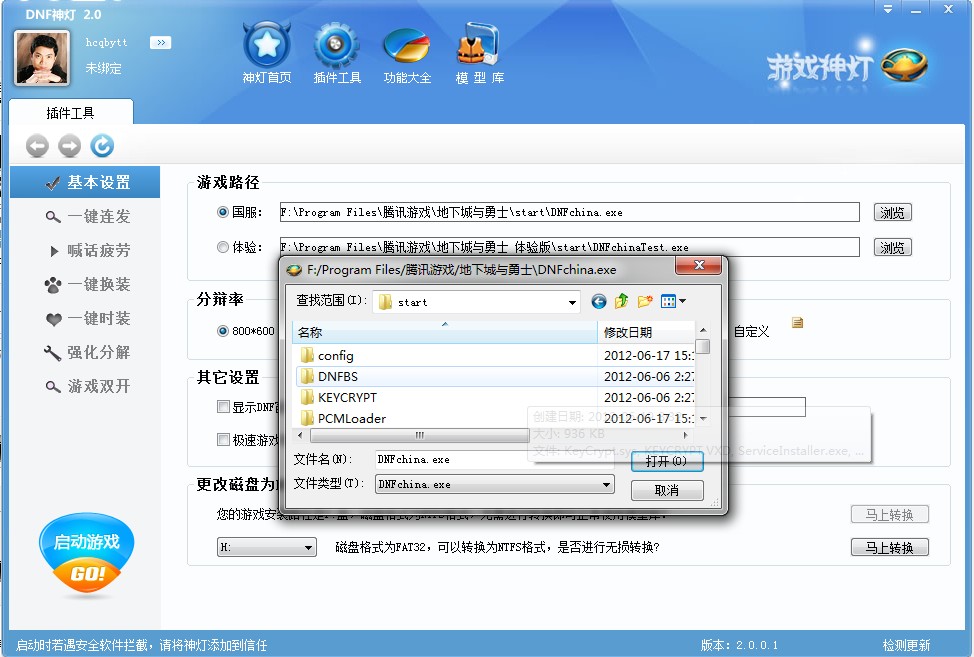Click the magnifier icon beside 游戏双开
The width and height of the screenshot is (974, 657).
tap(53, 386)
